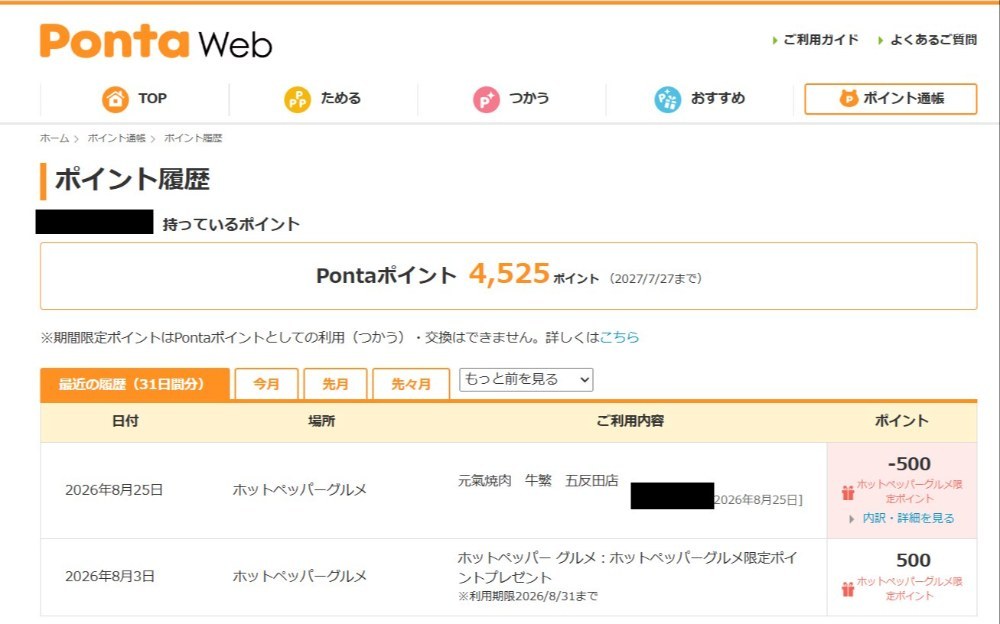1000x624 pixels.
Task: Click 元氣焼肉 牛繁 五反田店 entry
Action: click(538, 480)
